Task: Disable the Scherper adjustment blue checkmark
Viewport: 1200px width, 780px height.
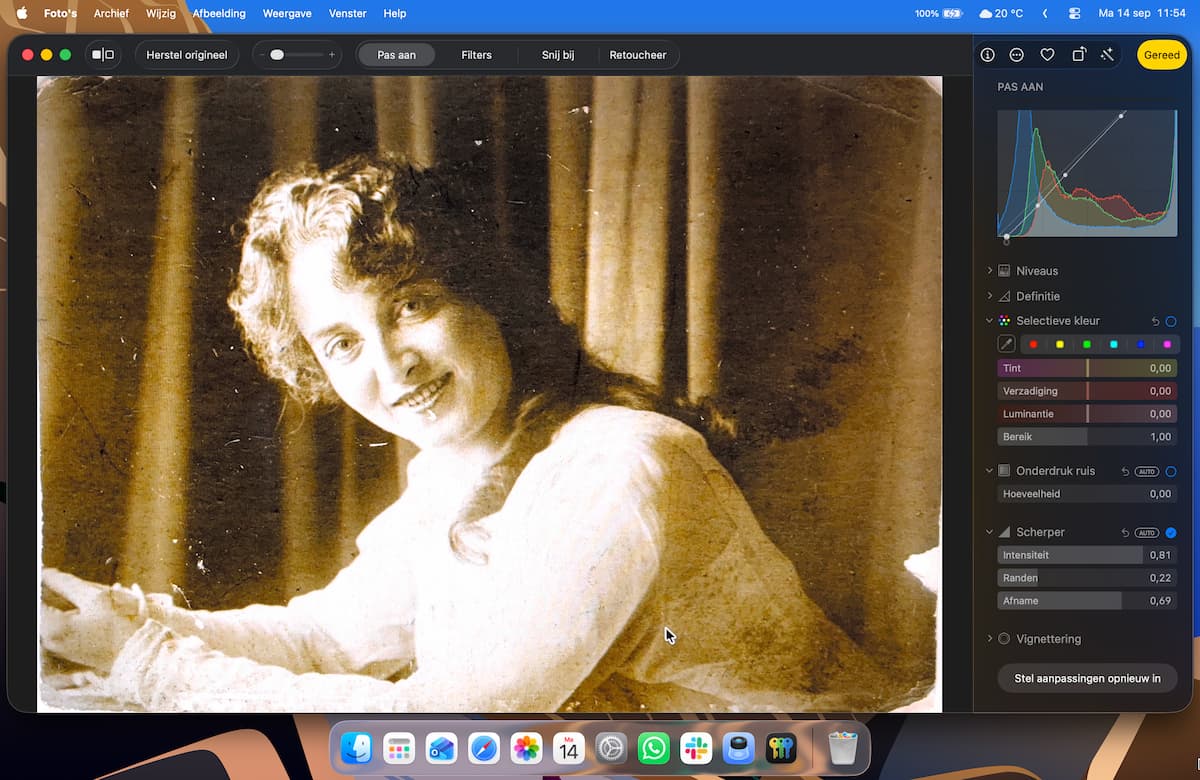Action: pyautogui.click(x=1171, y=533)
